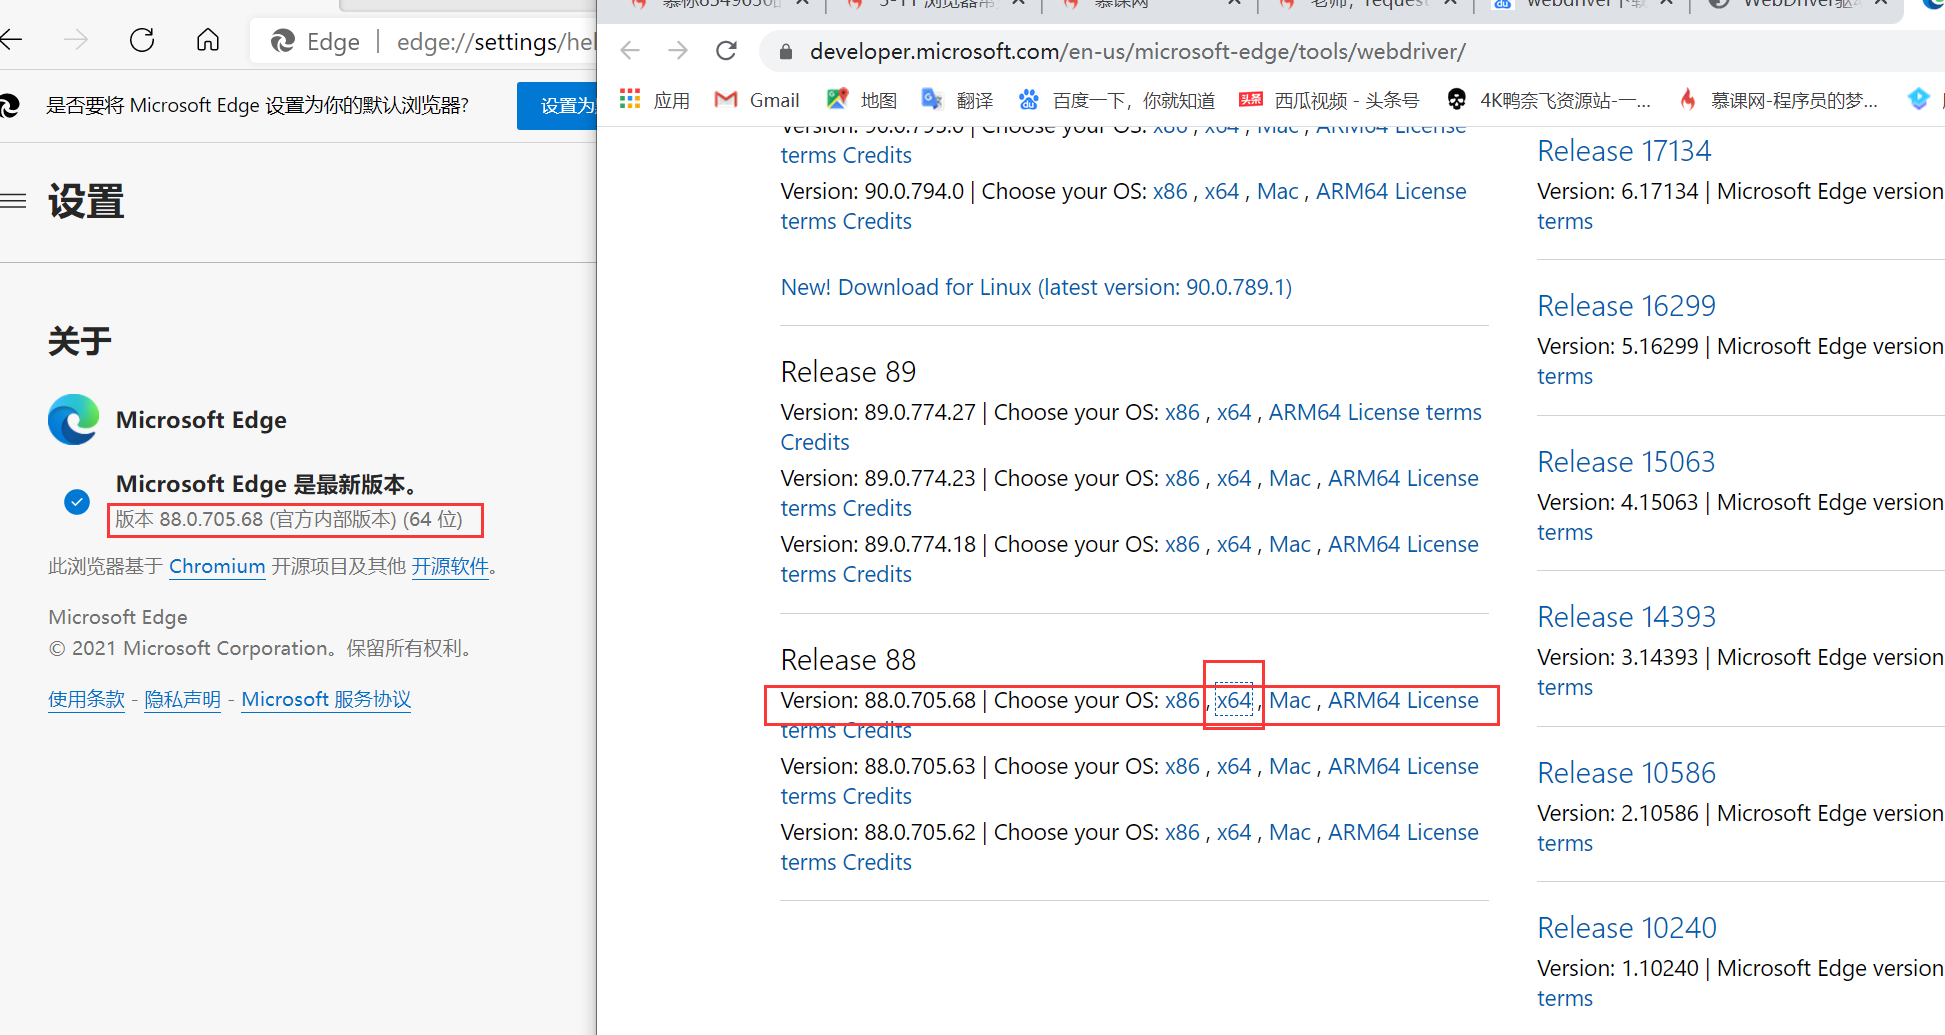Download x64 driver for version 89.0.774.27
This screenshot has width=1945, height=1035.
(1234, 412)
